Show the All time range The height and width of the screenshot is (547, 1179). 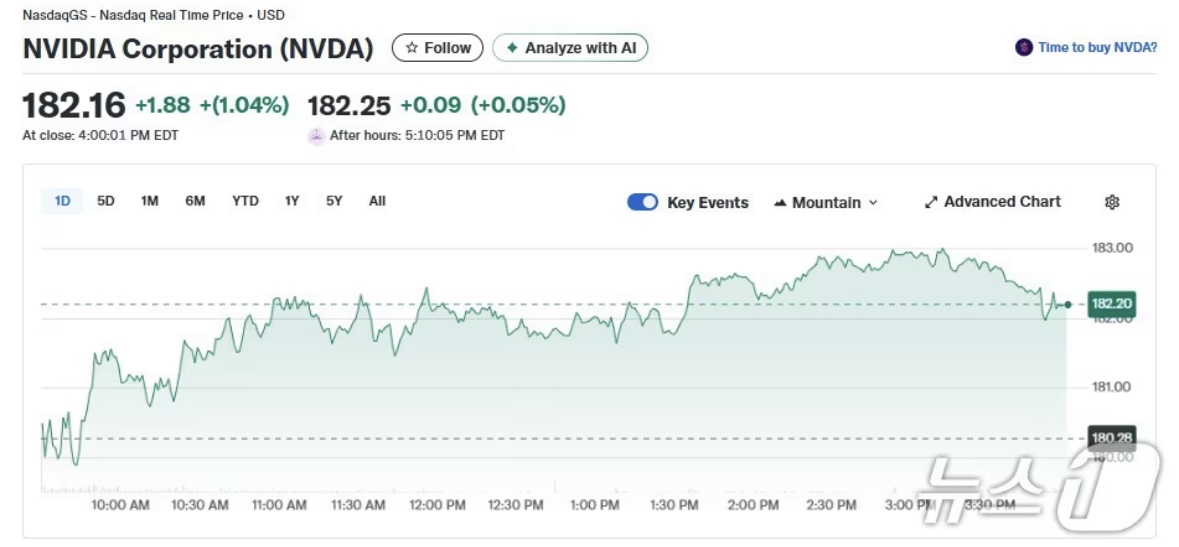point(377,201)
